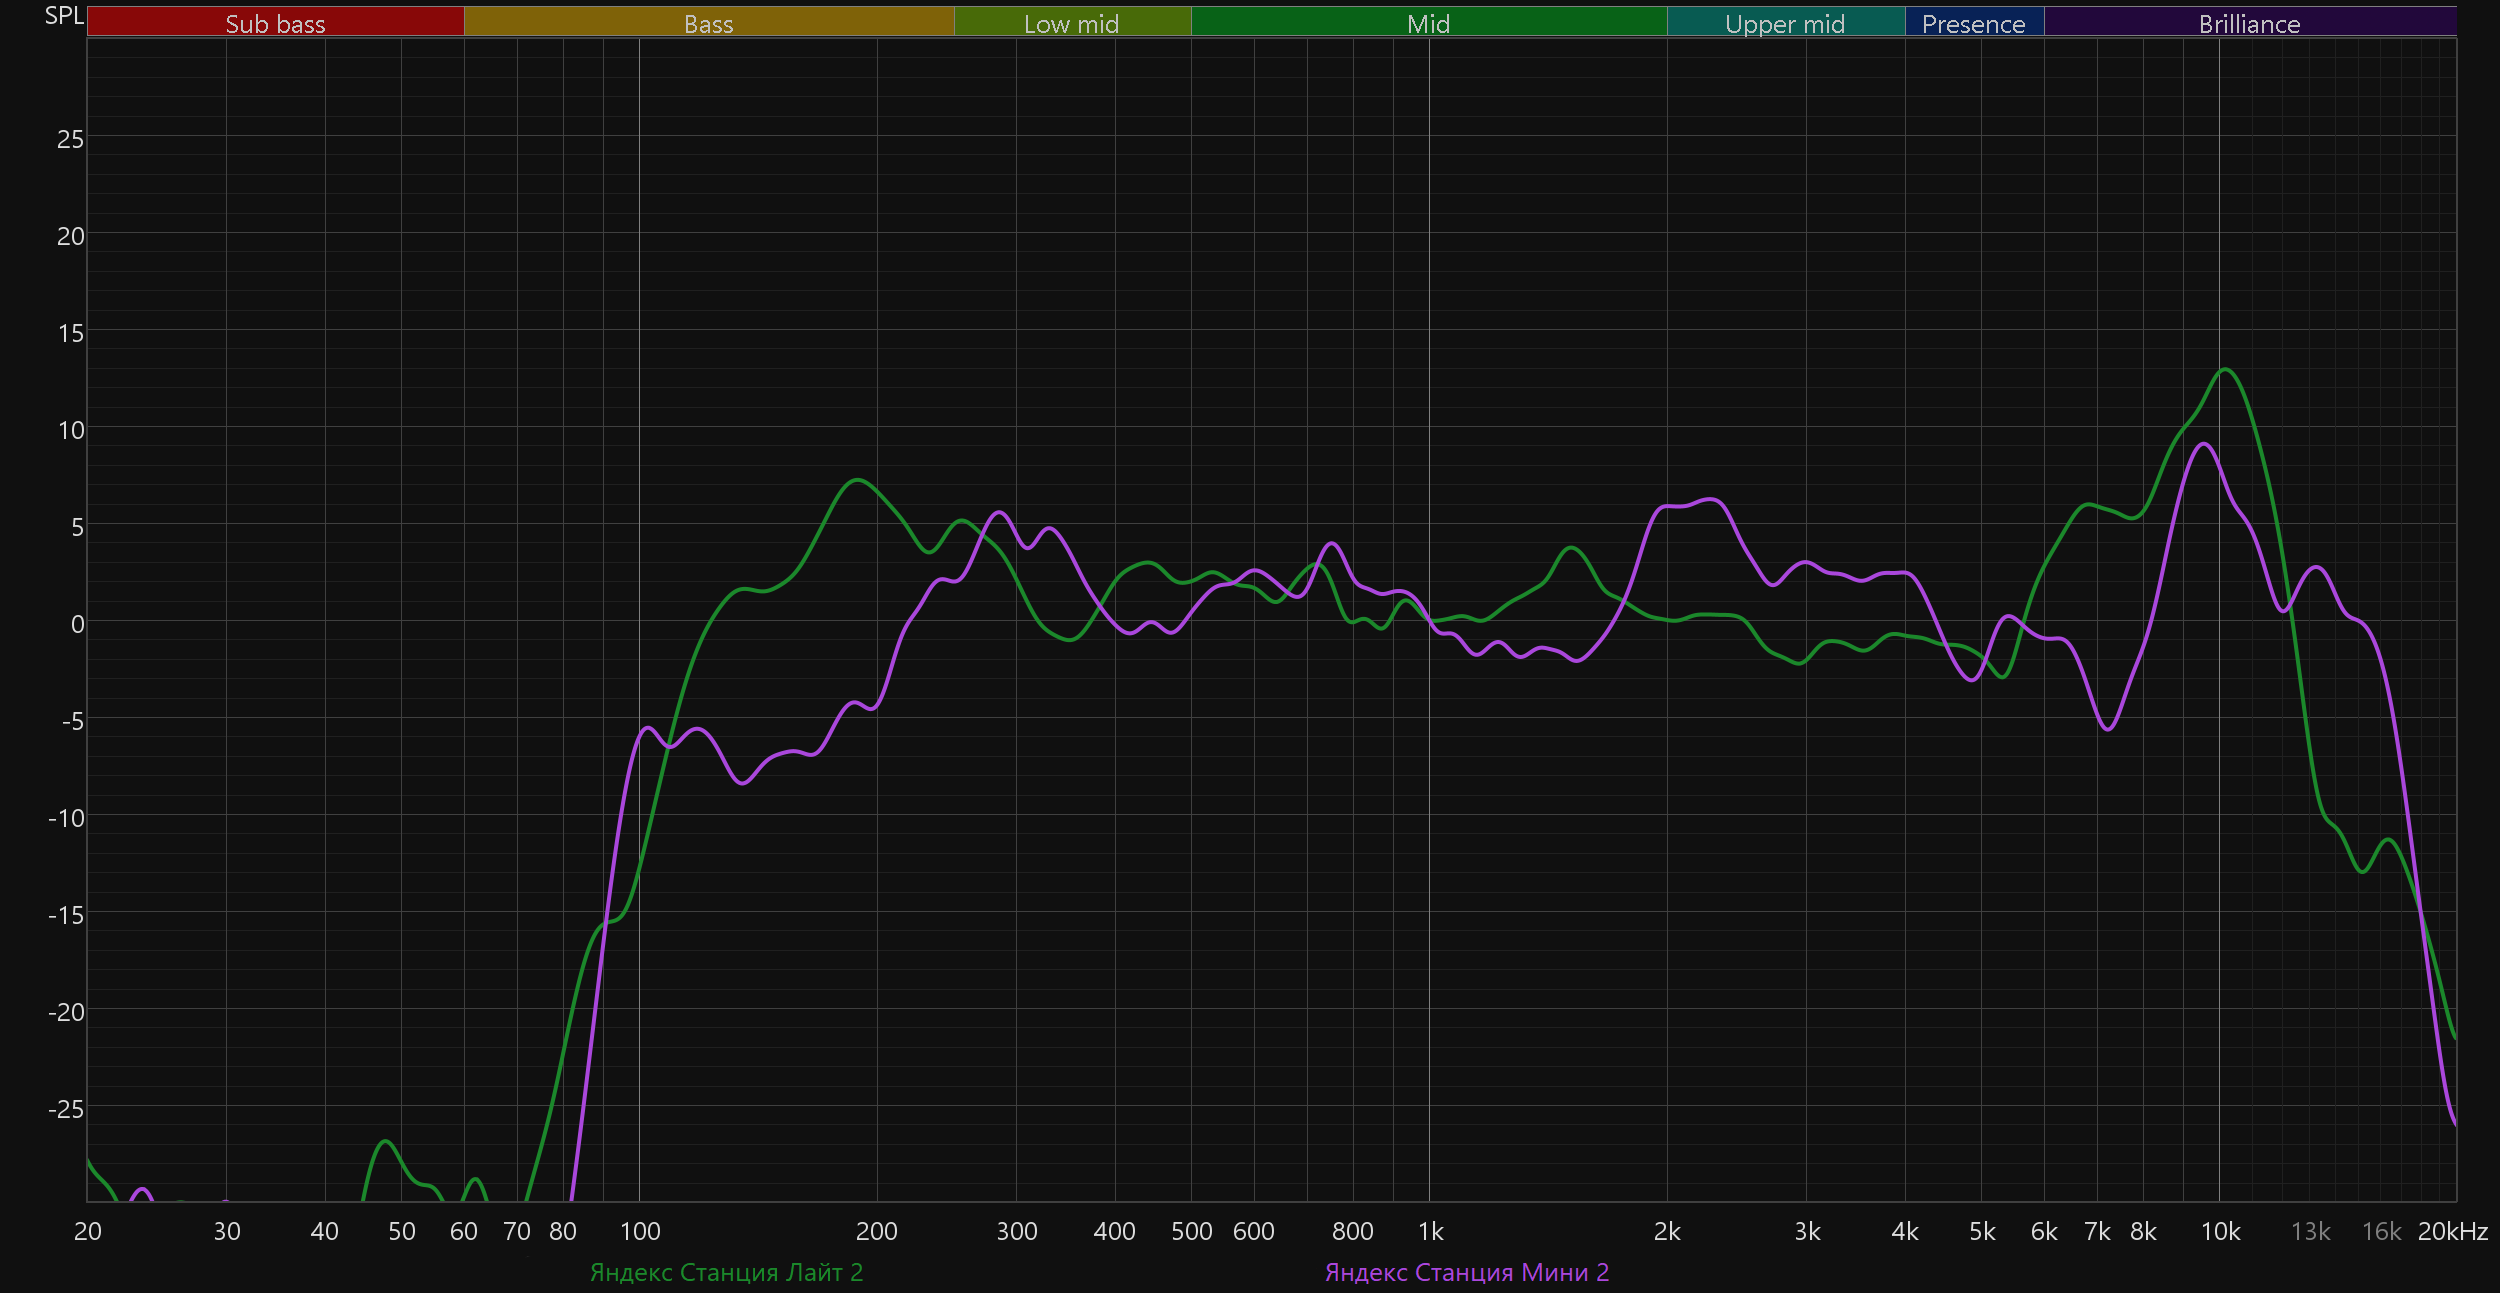Click the 10k frequency axis label
2500x1293 pixels.
[x=2220, y=1231]
